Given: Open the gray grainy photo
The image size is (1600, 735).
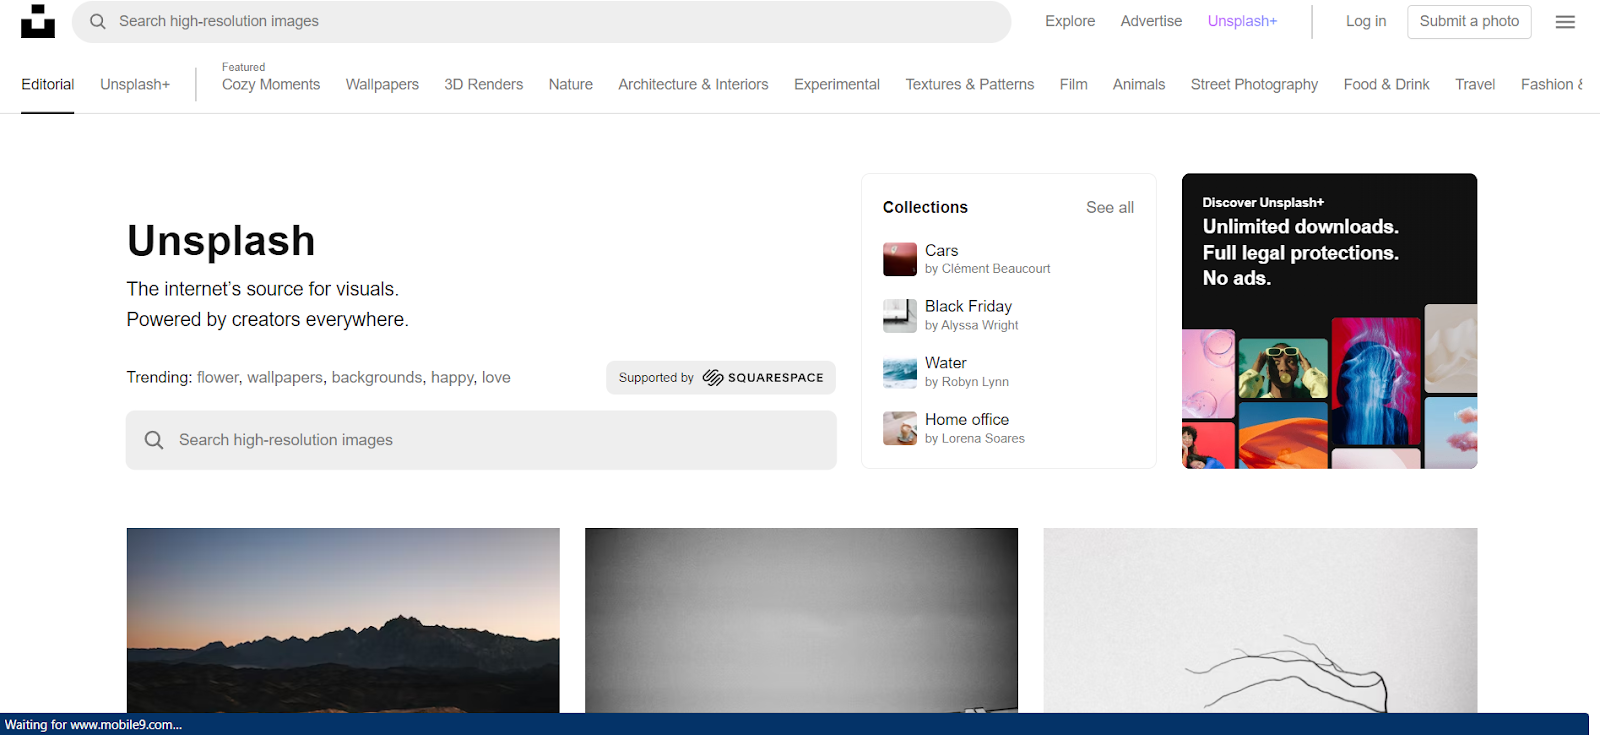Looking at the screenshot, I should click(x=801, y=620).
